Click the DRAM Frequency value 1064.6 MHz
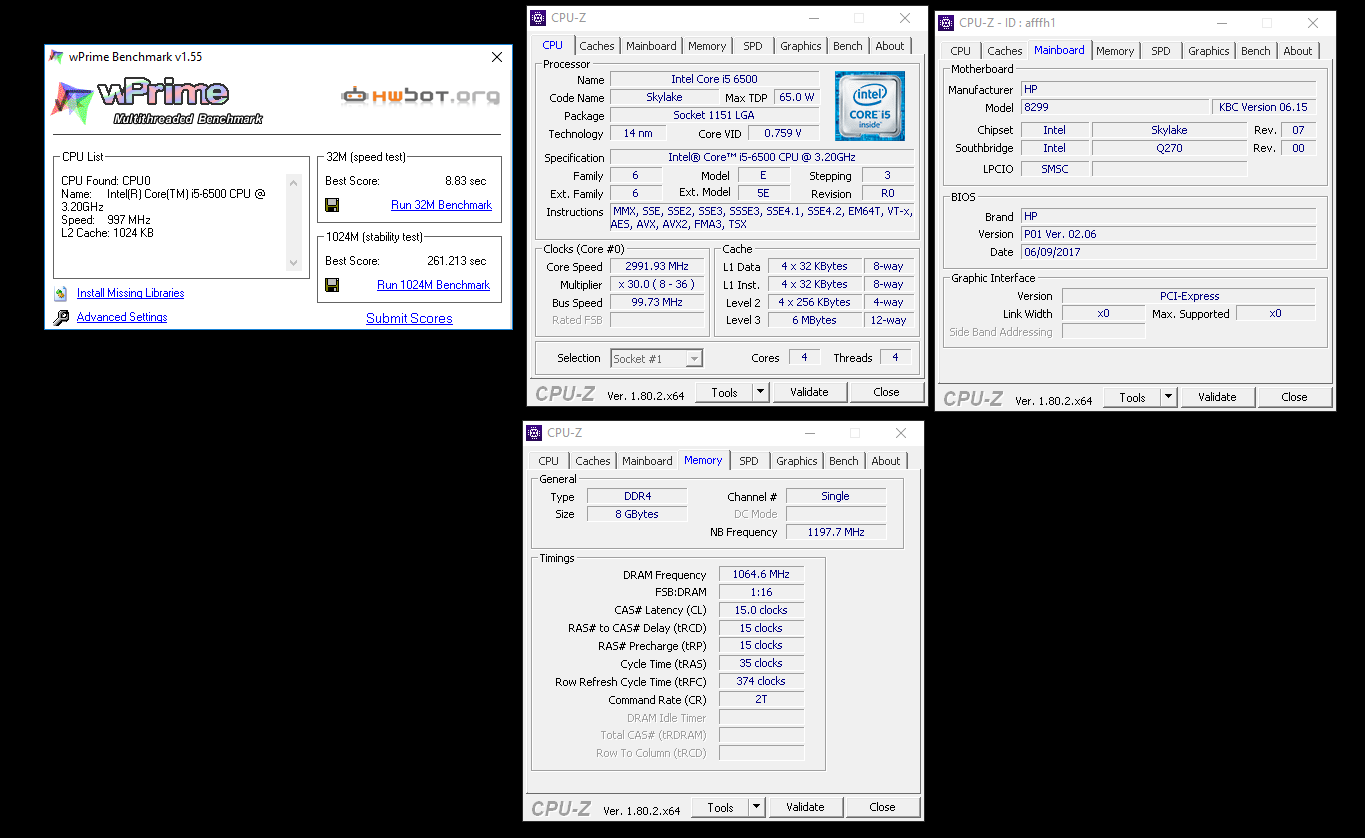Image resolution: width=1365 pixels, height=838 pixels. [x=761, y=574]
